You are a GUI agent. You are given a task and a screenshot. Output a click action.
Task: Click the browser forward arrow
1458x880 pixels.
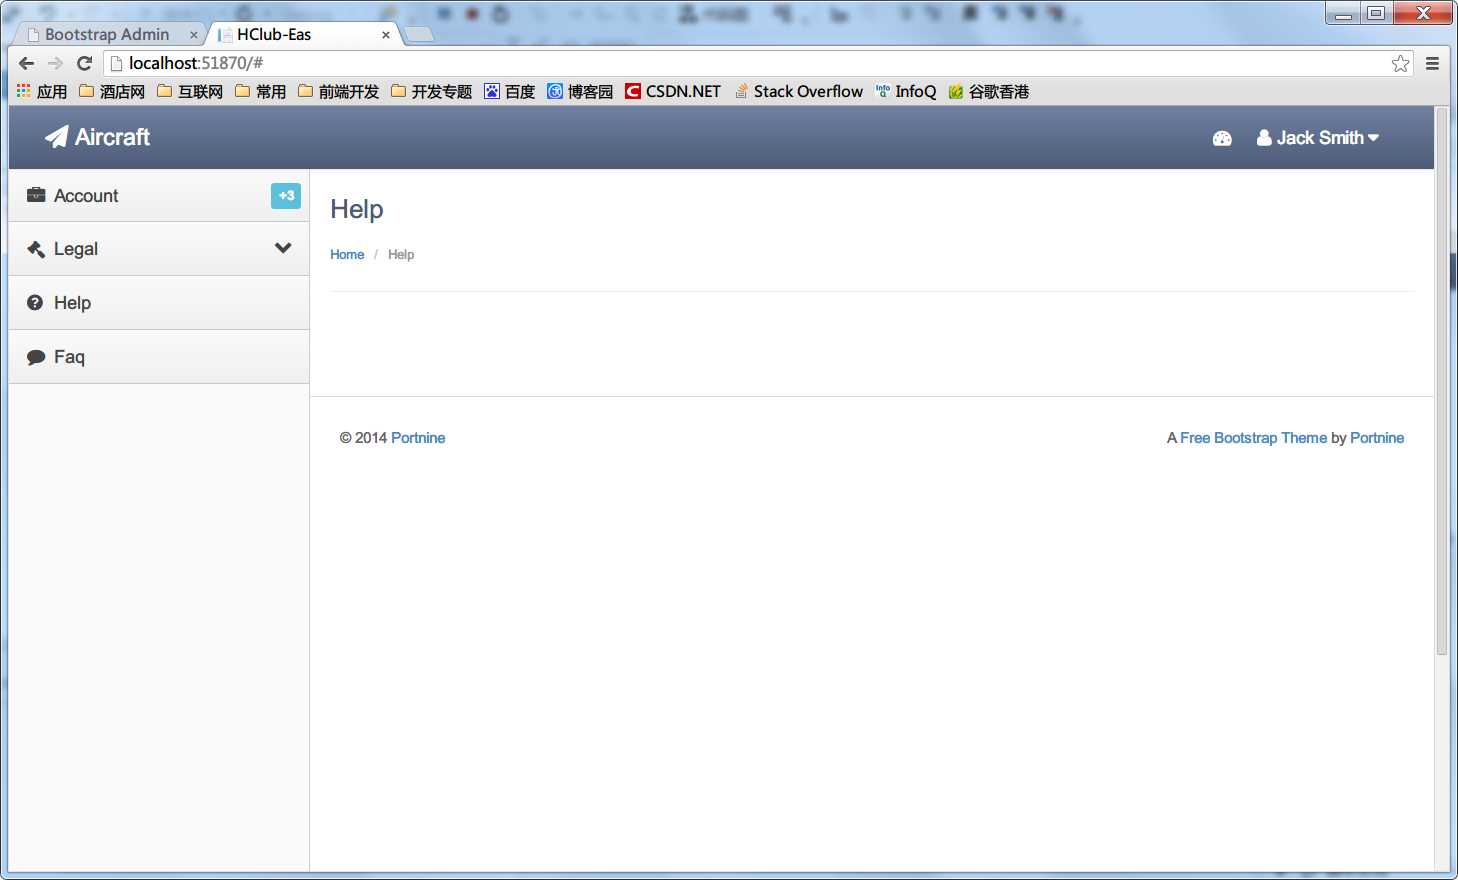55,63
